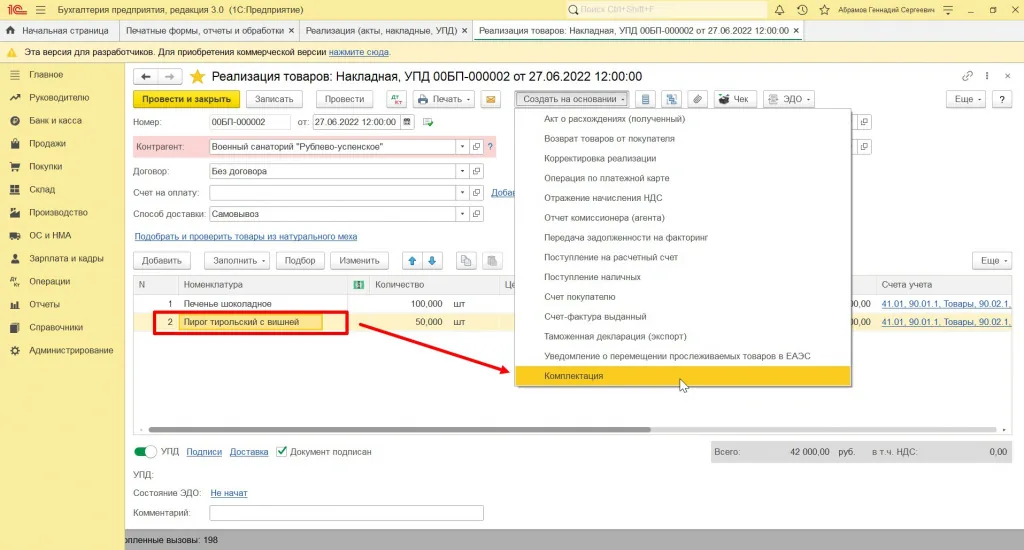Expand Способ доставки dropdown arrow
The image size is (1024, 550).
point(462,214)
